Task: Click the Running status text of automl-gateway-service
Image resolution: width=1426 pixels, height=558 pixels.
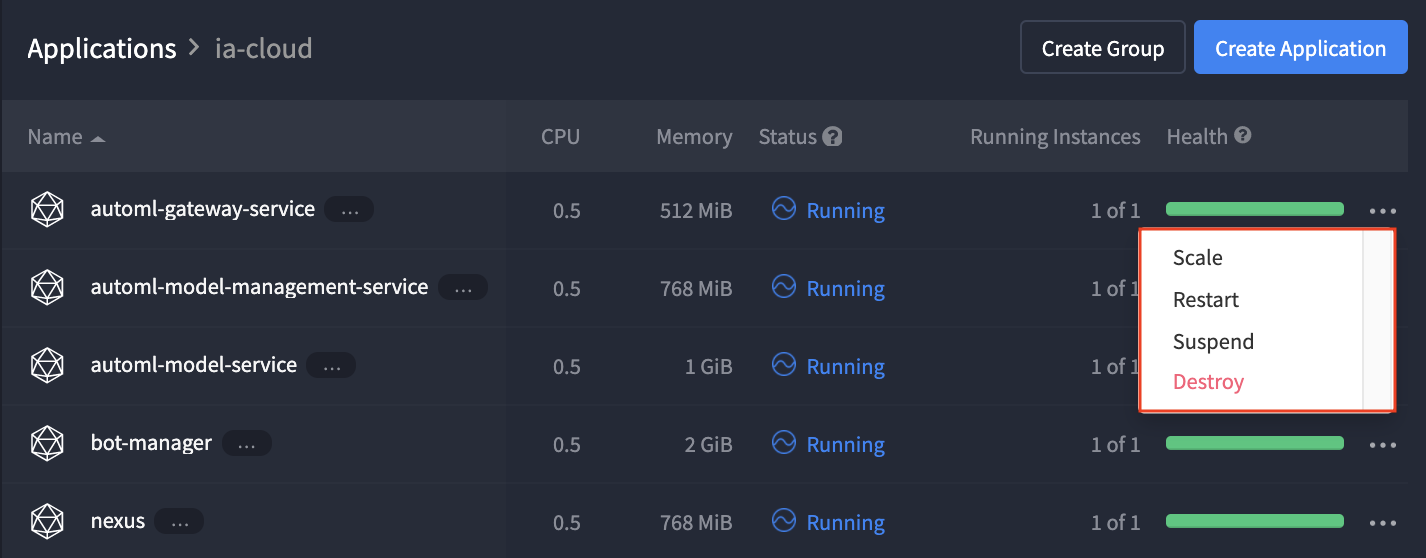Action: tap(846, 211)
